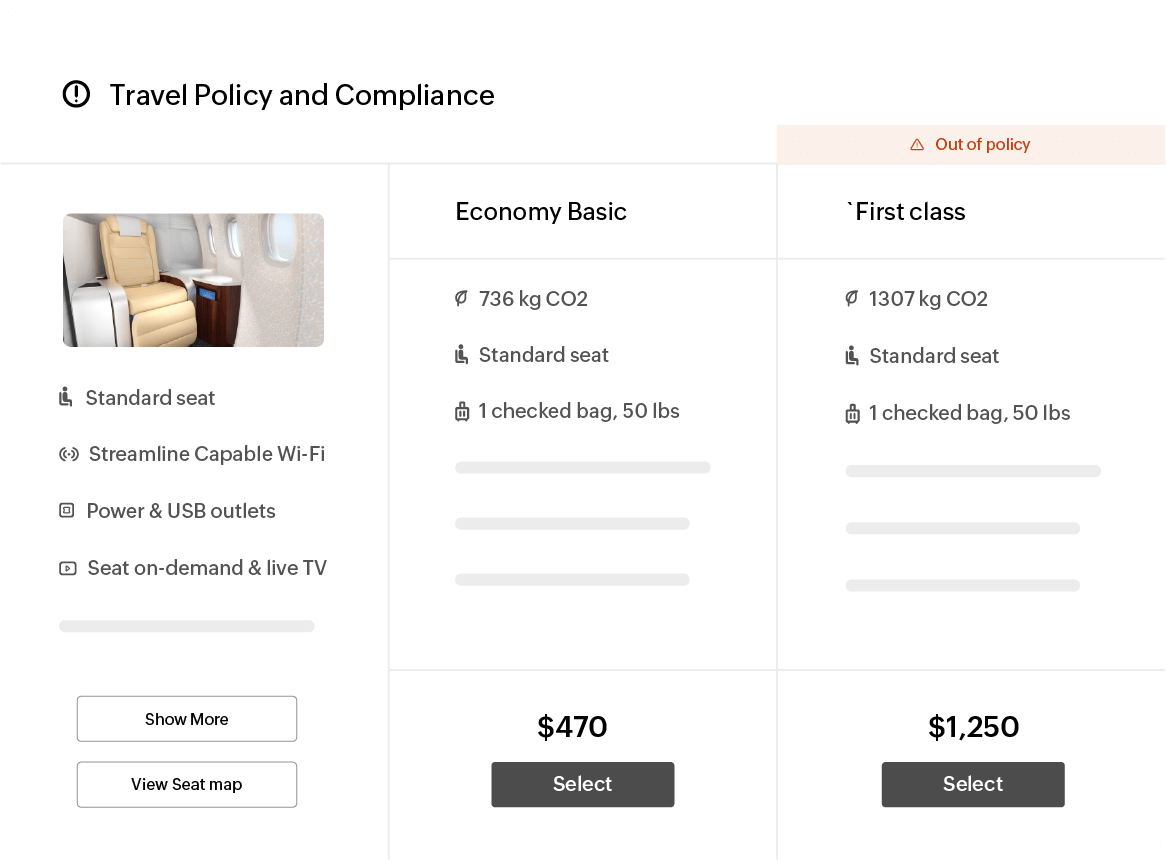This screenshot has height=860, width=1166.
Task: Click the Economy Basic standard seat icon
Action: tap(461, 355)
